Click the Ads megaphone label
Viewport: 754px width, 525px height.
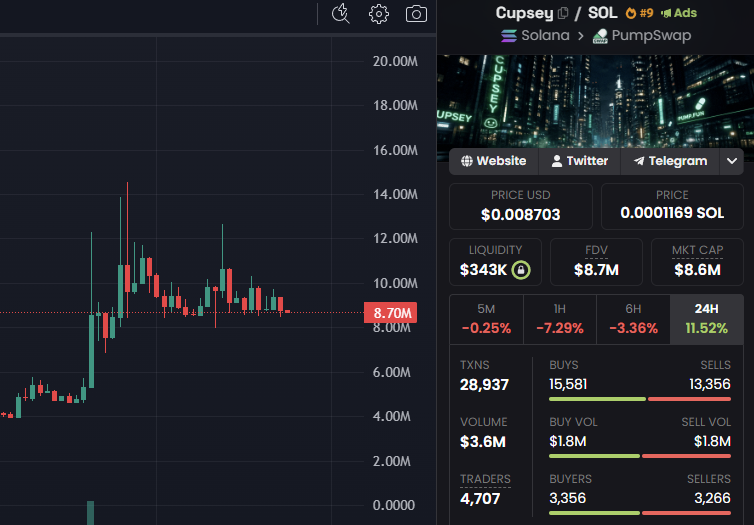pos(679,13)
